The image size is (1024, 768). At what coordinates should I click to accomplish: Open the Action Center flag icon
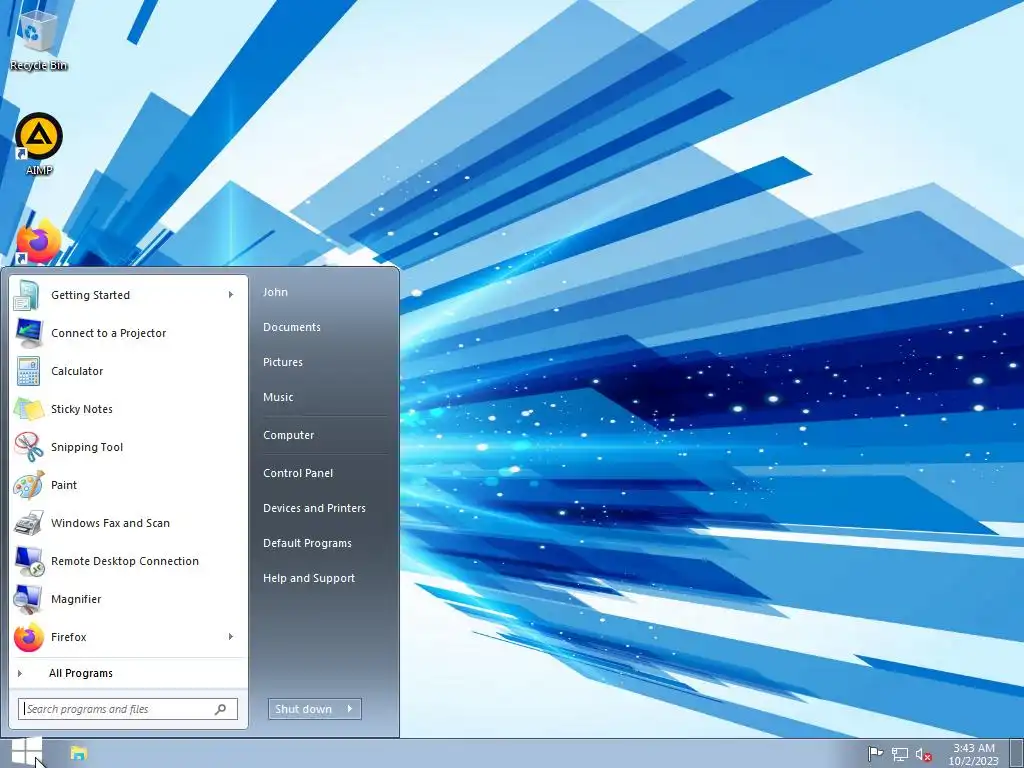coord(875,754)
